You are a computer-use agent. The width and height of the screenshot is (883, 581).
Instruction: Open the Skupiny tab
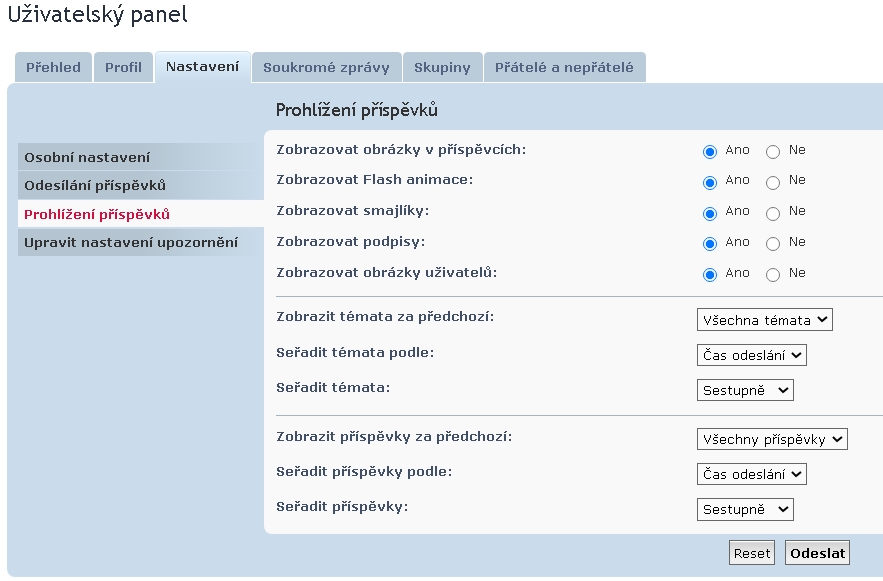pos(442,67)
